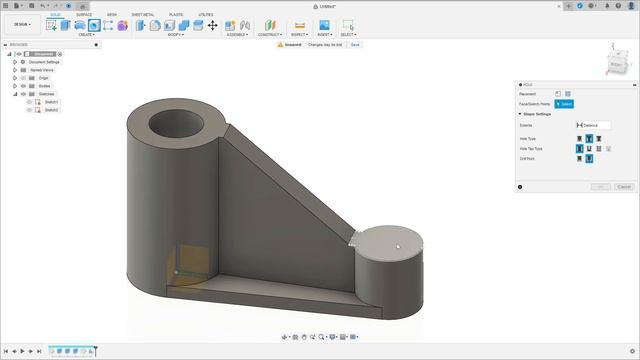
Task: Click the Offset Plane icon in Construct
Action: point(270,25)
